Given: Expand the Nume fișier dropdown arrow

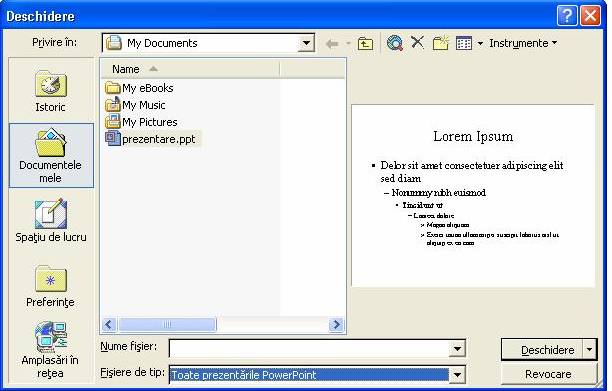Looking at the screenshot, I should pyautogui.click(x=457, y=348).
